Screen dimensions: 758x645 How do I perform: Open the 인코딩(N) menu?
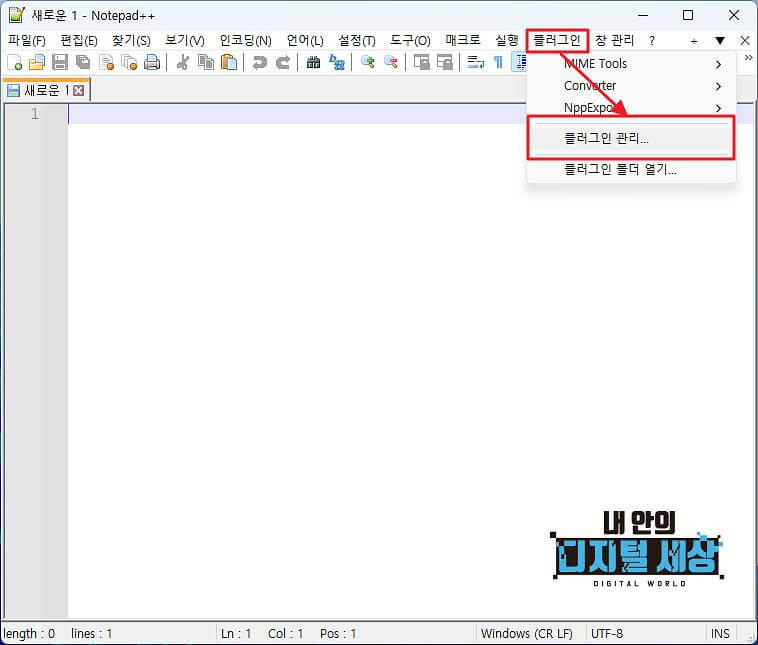pyautogui.click(x=246, y=41)
